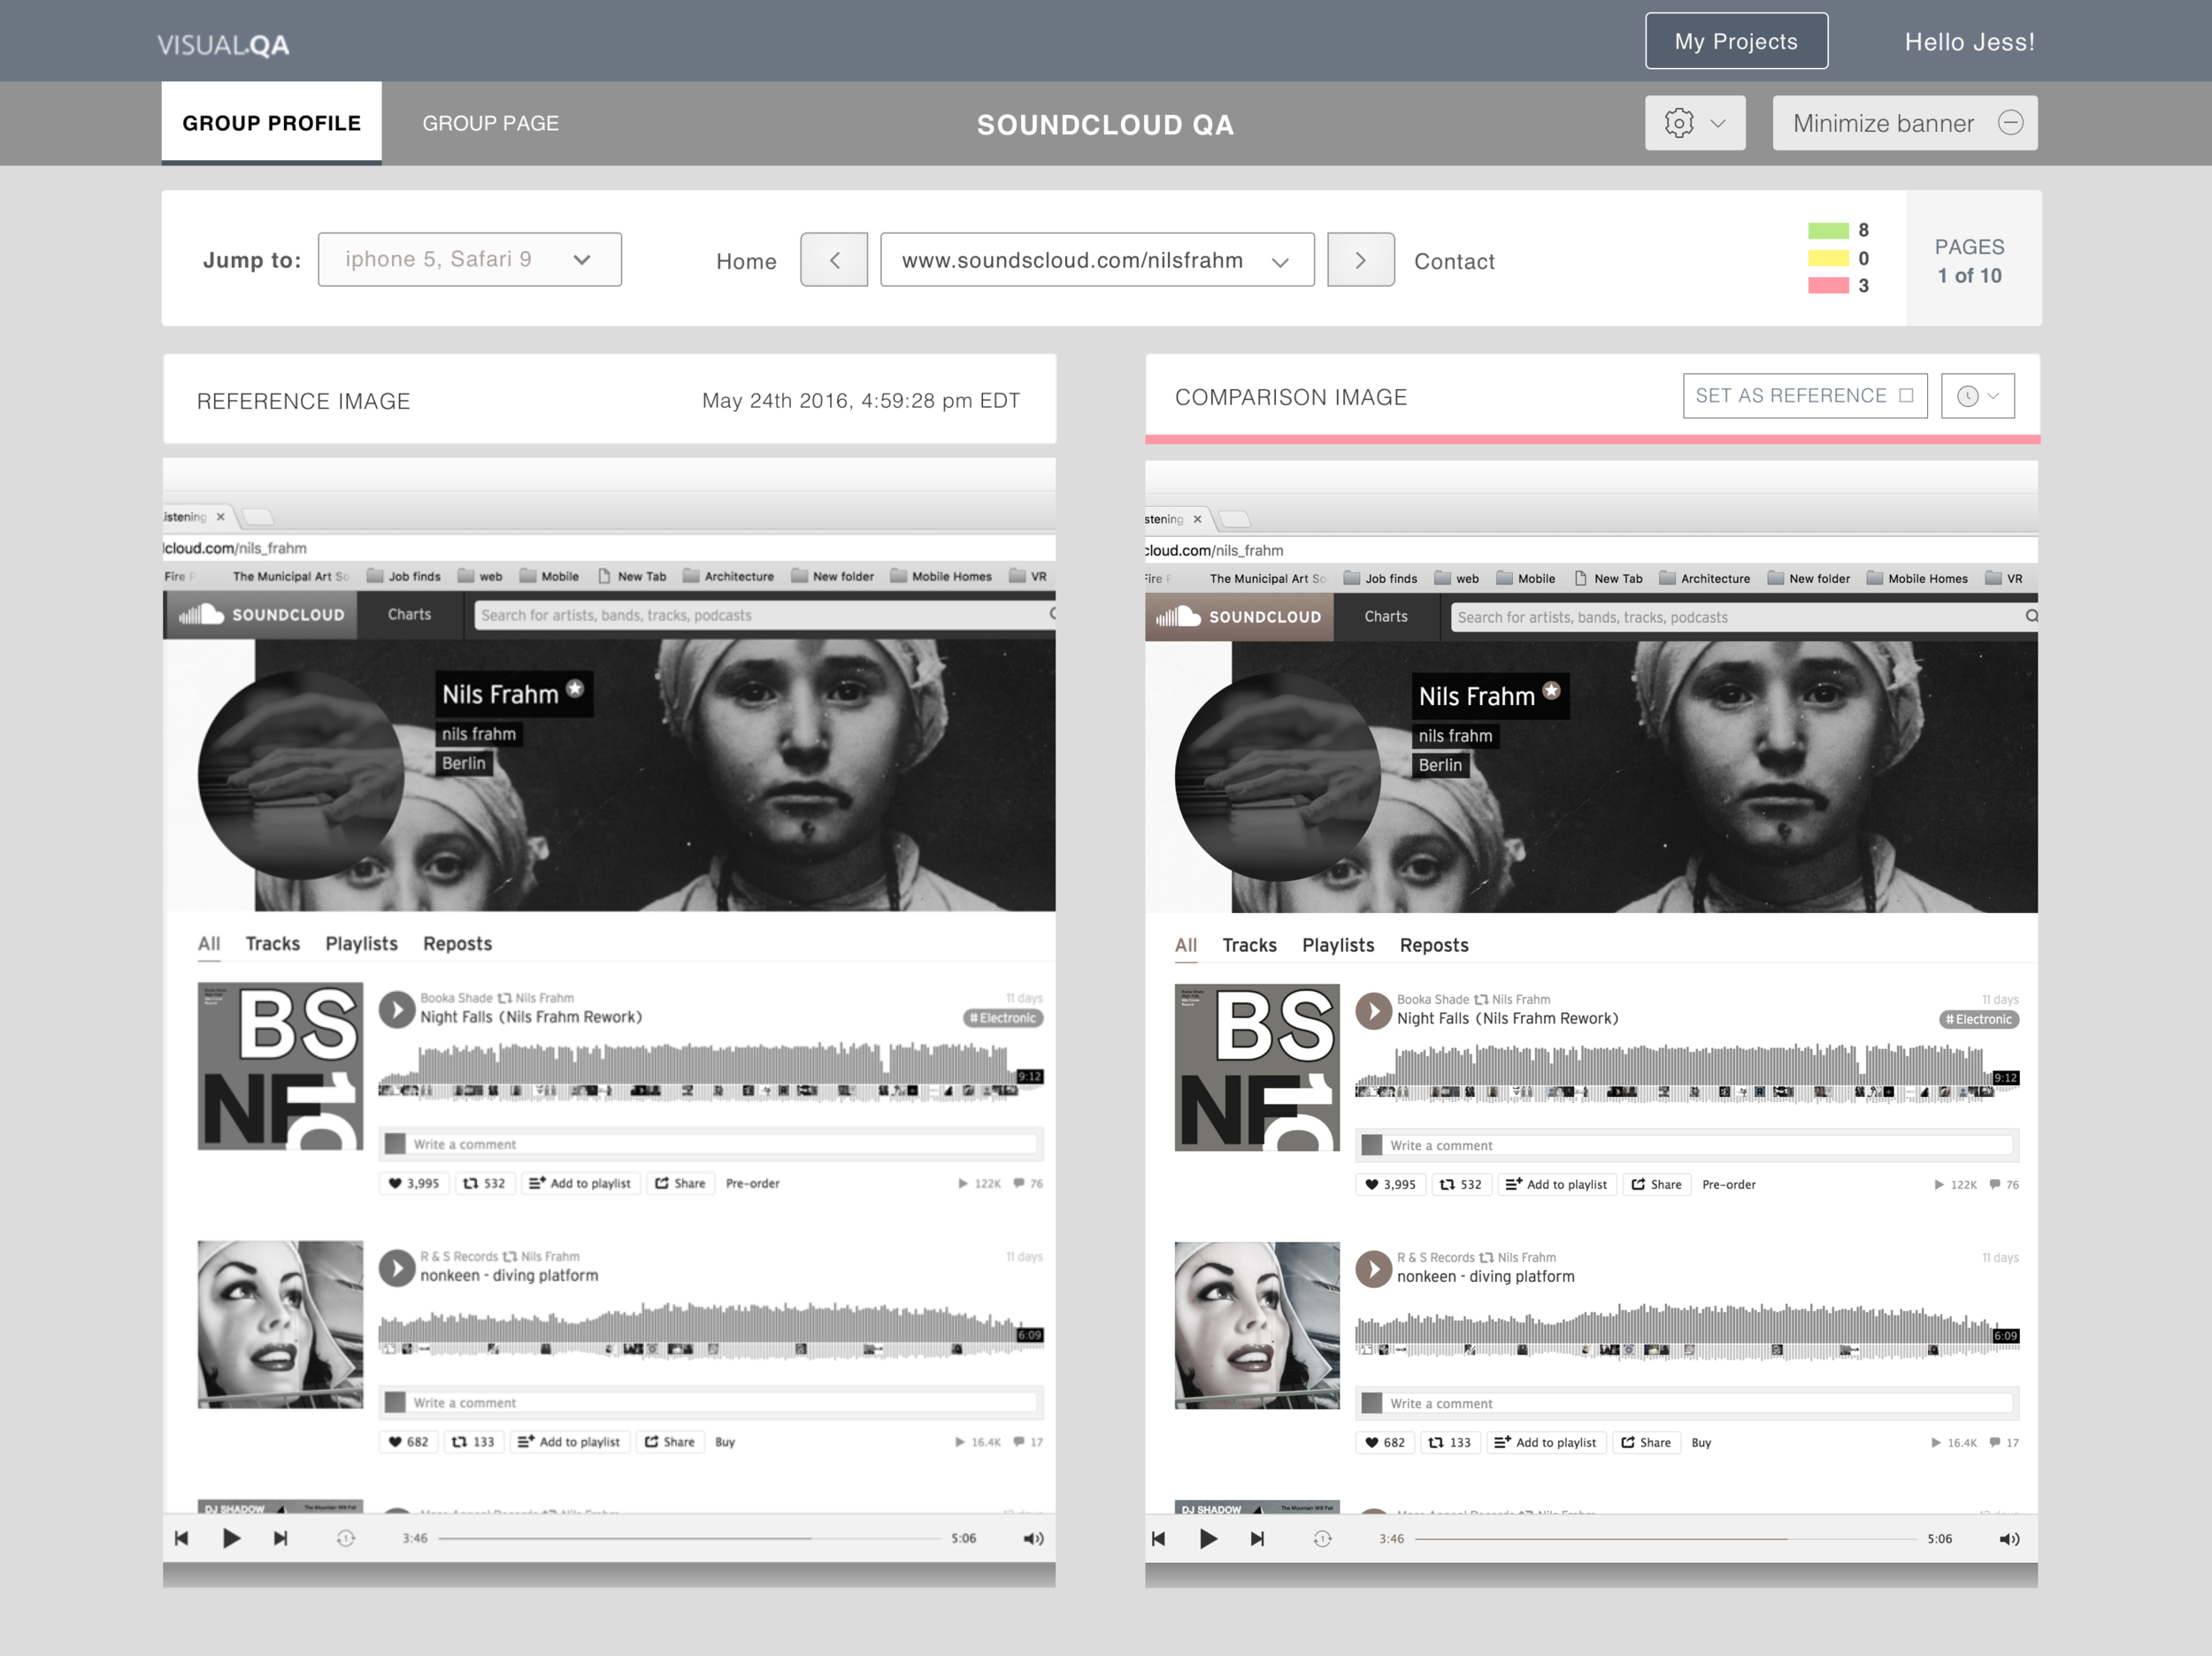The width and height of the screenshot is (2212, 1656).
Task: Open the page URL dropdown
Action: (1097, 260)
